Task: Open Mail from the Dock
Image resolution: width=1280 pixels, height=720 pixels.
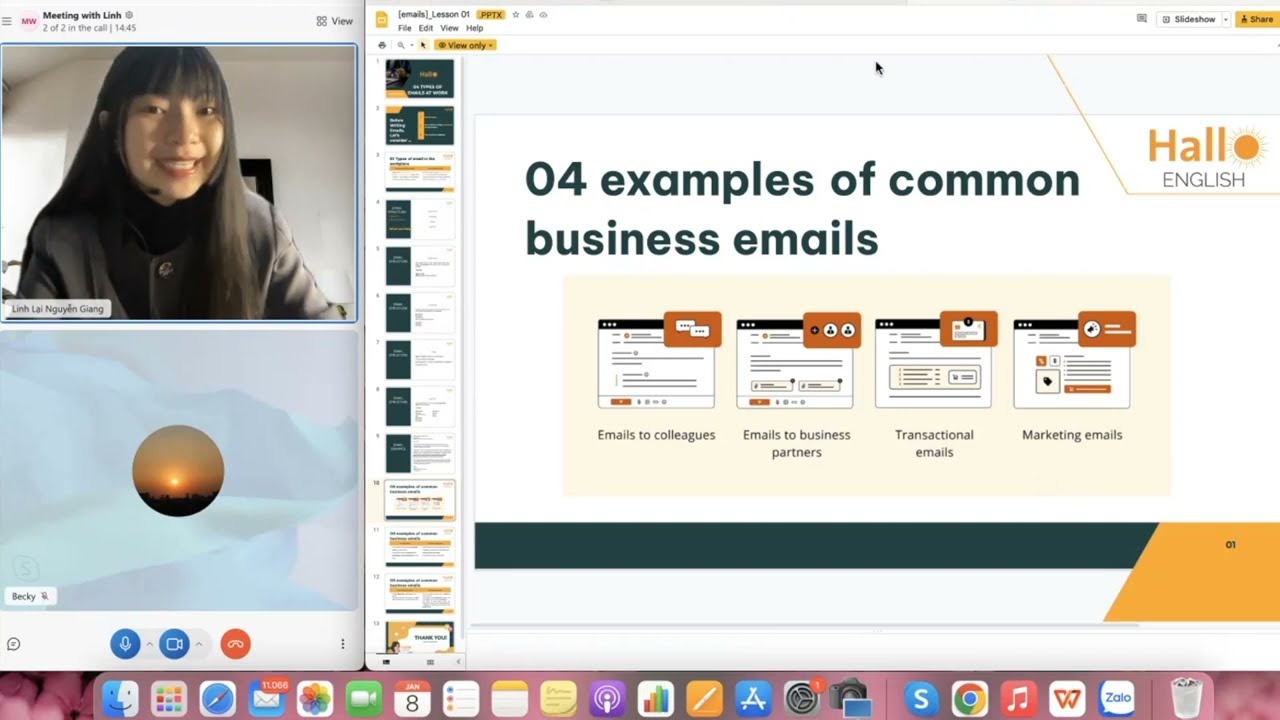Action: tap(266, 699)
